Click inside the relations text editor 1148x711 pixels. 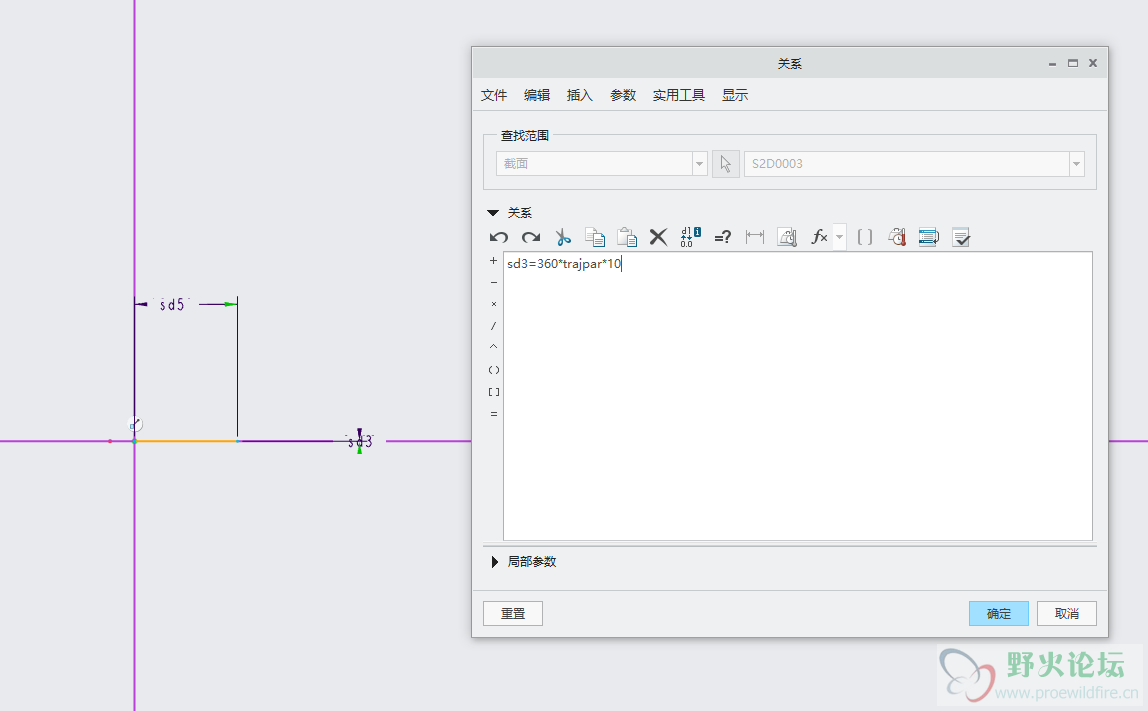coord(798,396)
